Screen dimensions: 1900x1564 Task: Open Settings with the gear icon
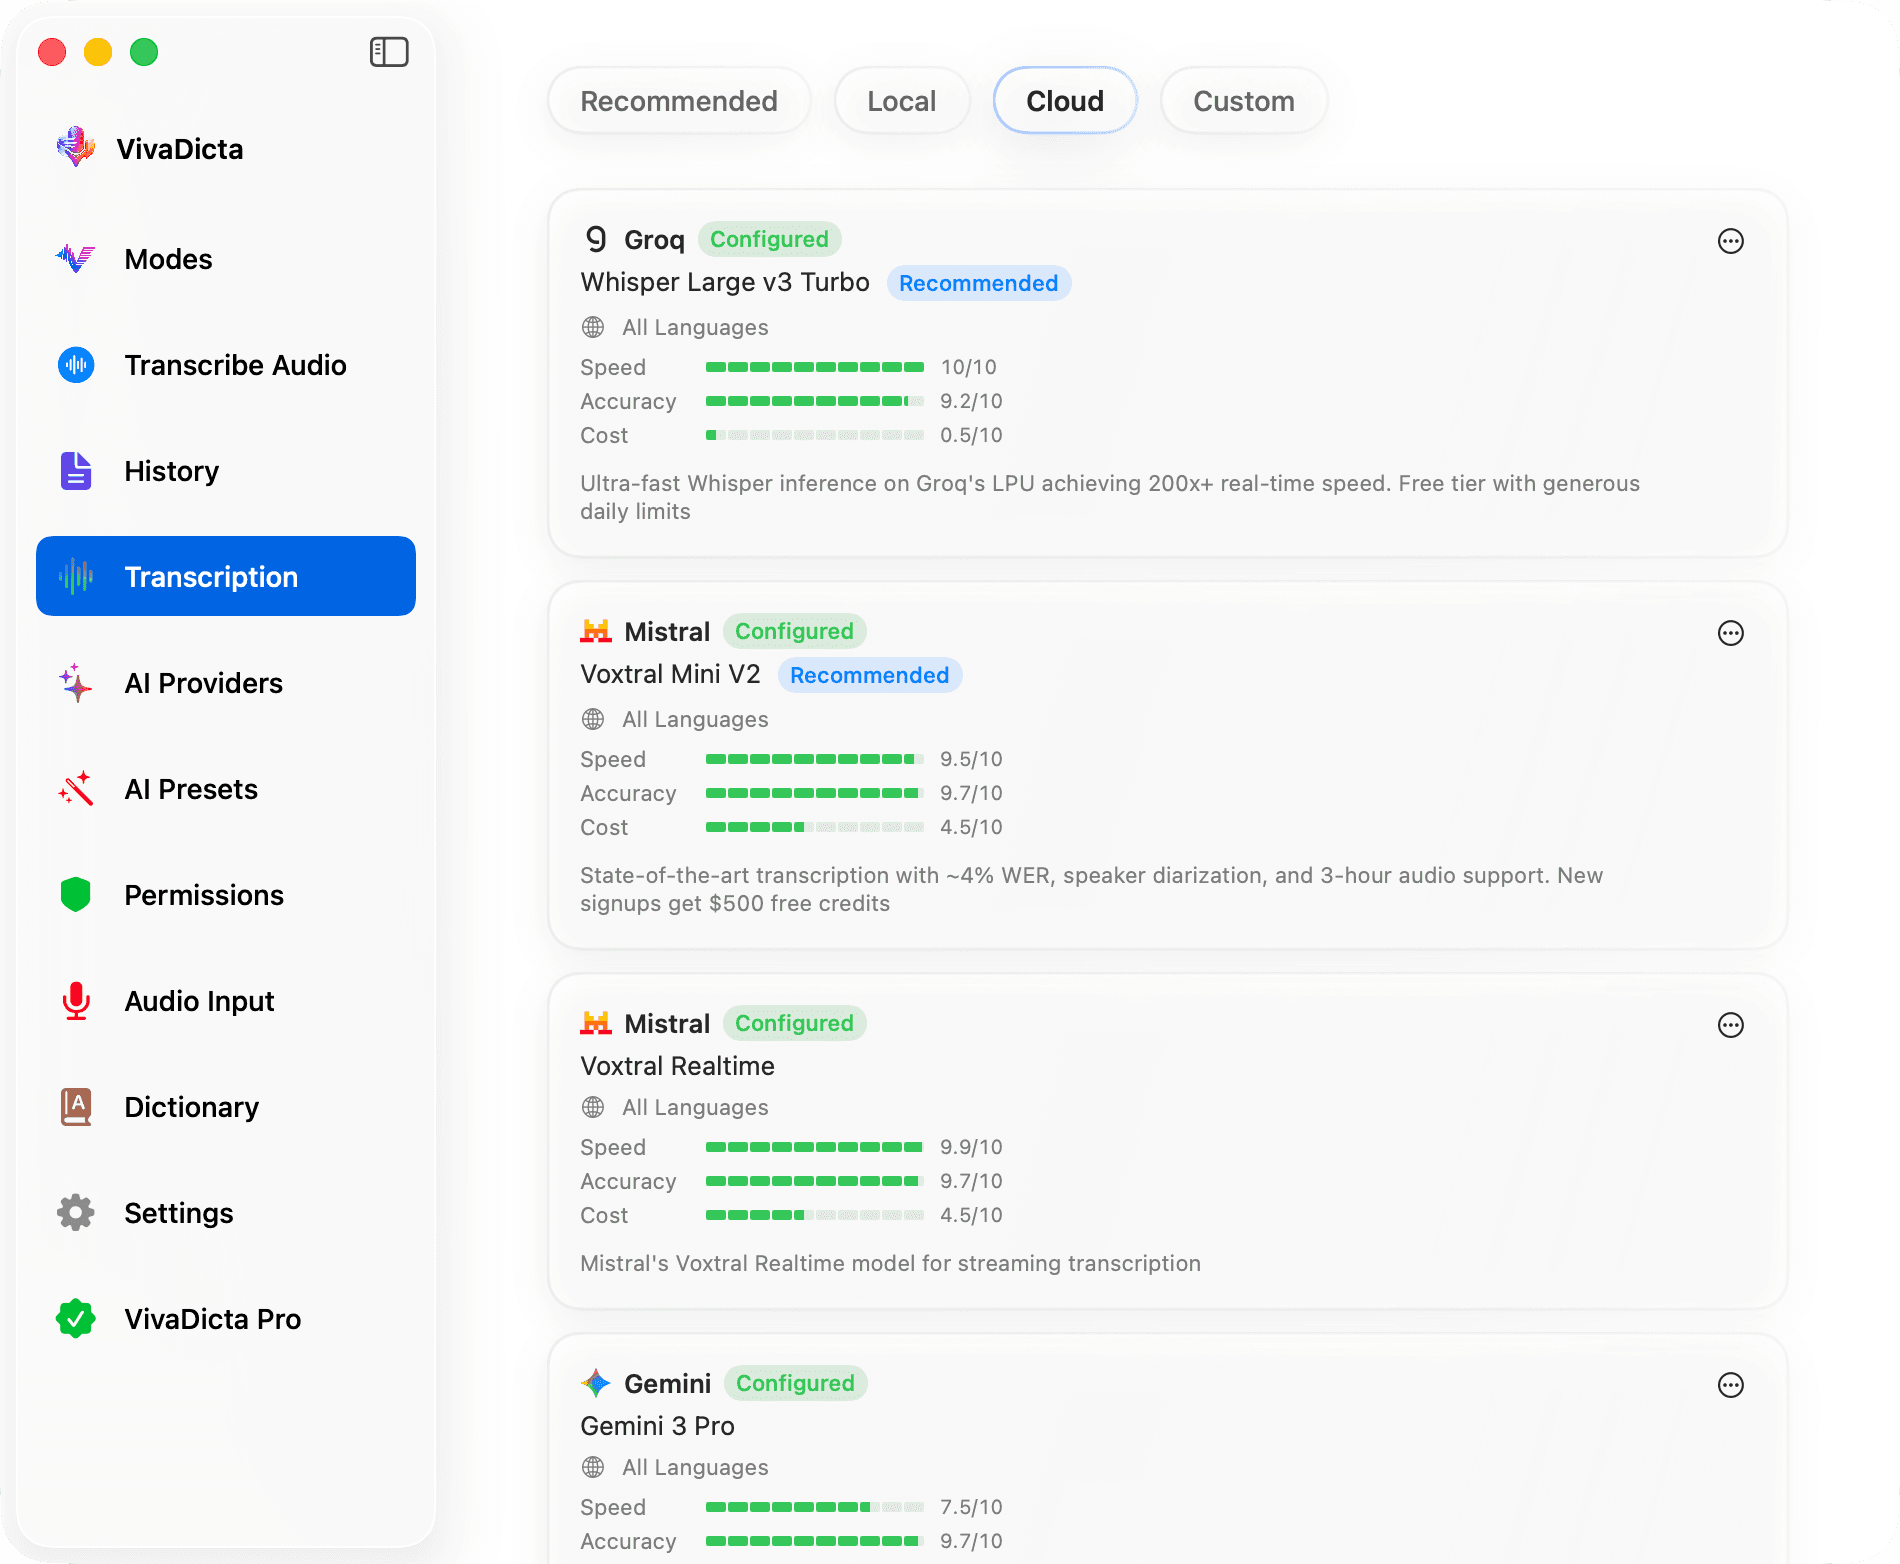tap(75, 1213)
